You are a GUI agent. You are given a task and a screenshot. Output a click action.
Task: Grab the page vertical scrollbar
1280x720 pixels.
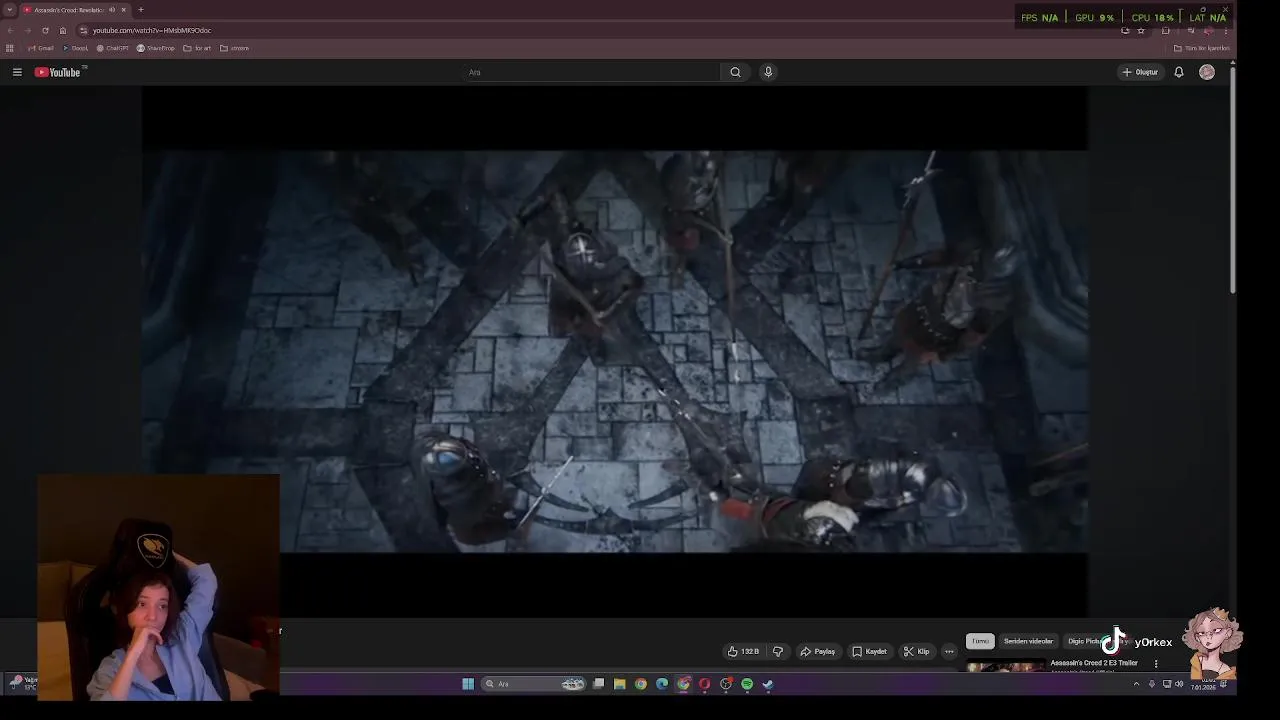[1233, 180]
